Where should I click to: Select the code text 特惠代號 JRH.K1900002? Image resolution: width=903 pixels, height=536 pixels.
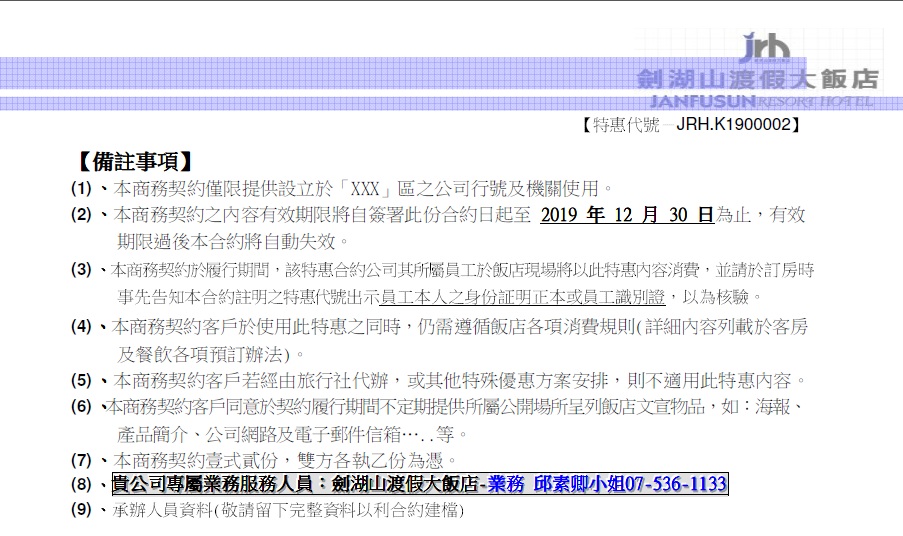coord(690,124)
